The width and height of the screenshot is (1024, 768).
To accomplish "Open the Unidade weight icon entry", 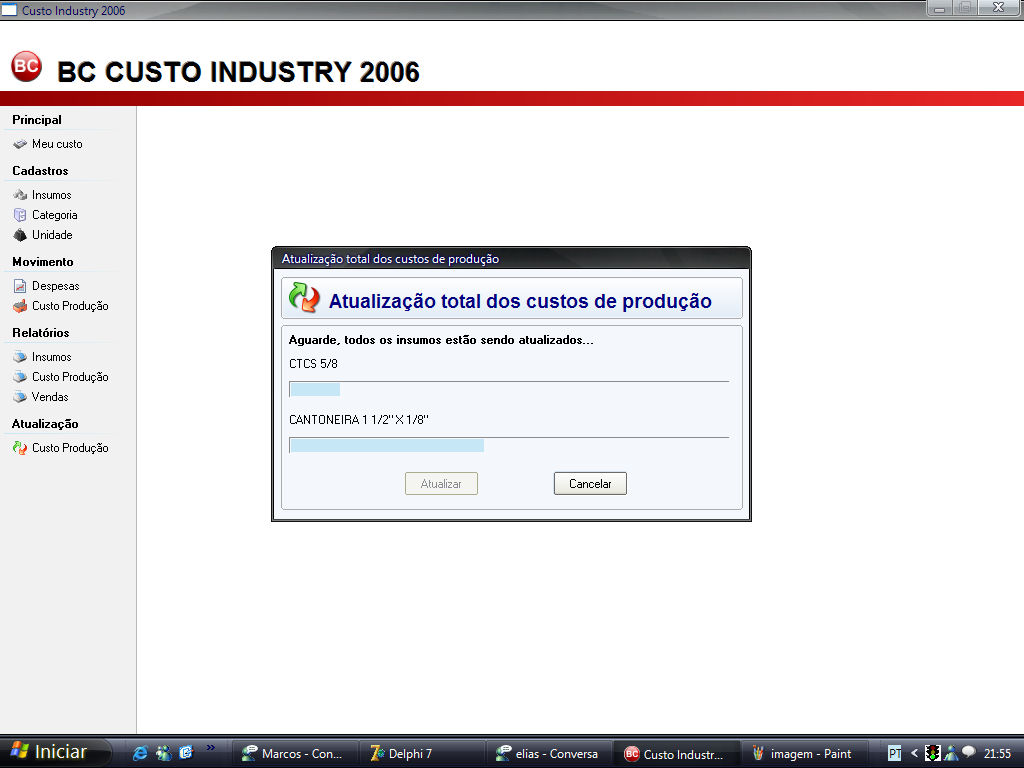I will coord(20,235).
